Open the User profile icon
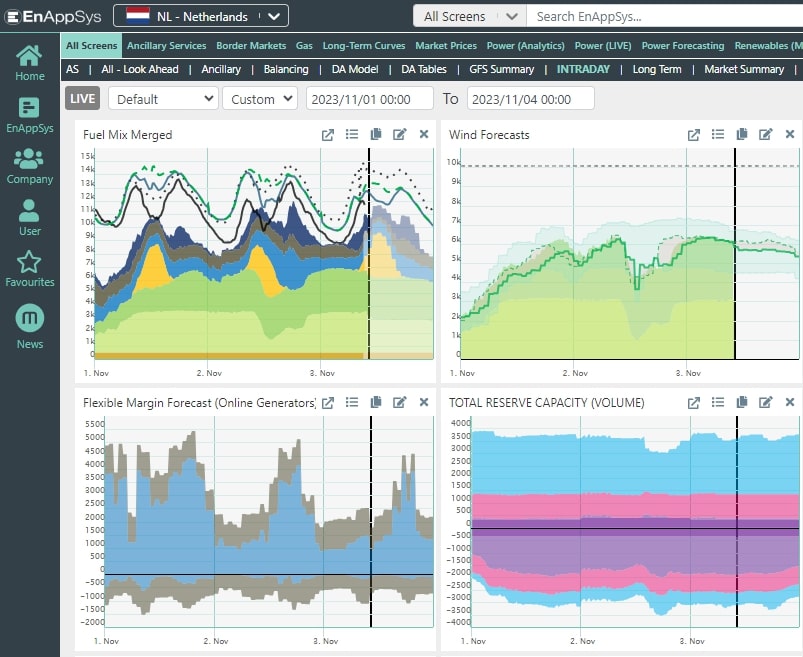 pos(29,213)
